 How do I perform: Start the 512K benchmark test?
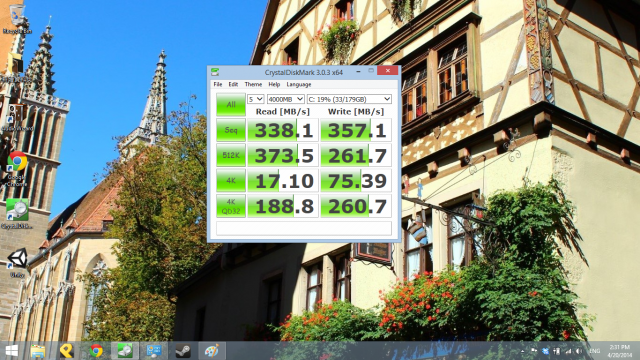231,156
